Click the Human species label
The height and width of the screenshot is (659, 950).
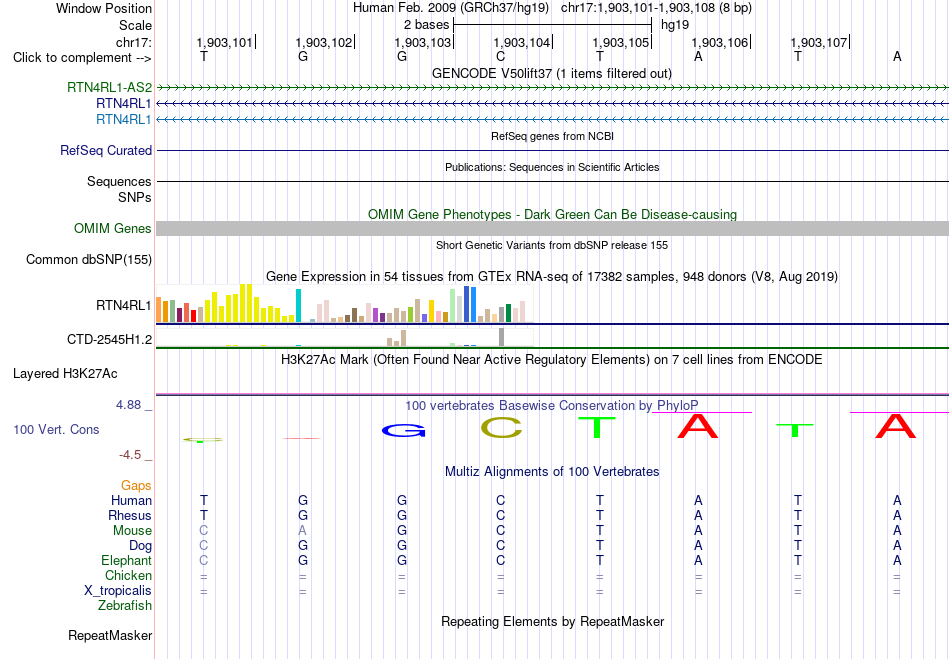(x=131, y=500)
